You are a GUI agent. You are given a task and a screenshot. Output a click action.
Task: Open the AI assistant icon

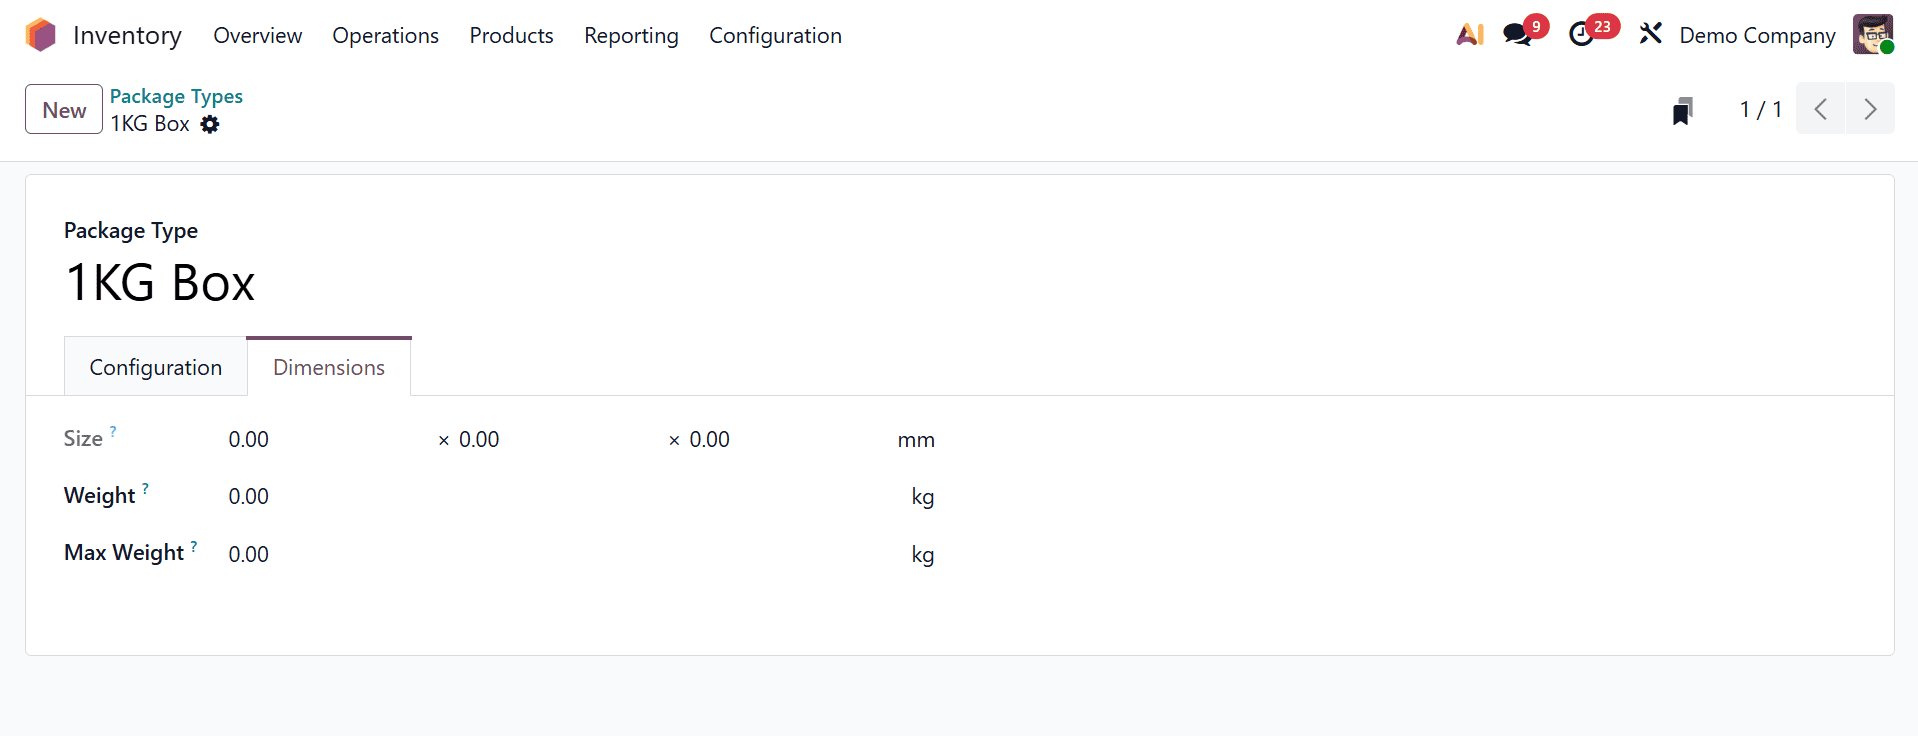coord(1468,33)
